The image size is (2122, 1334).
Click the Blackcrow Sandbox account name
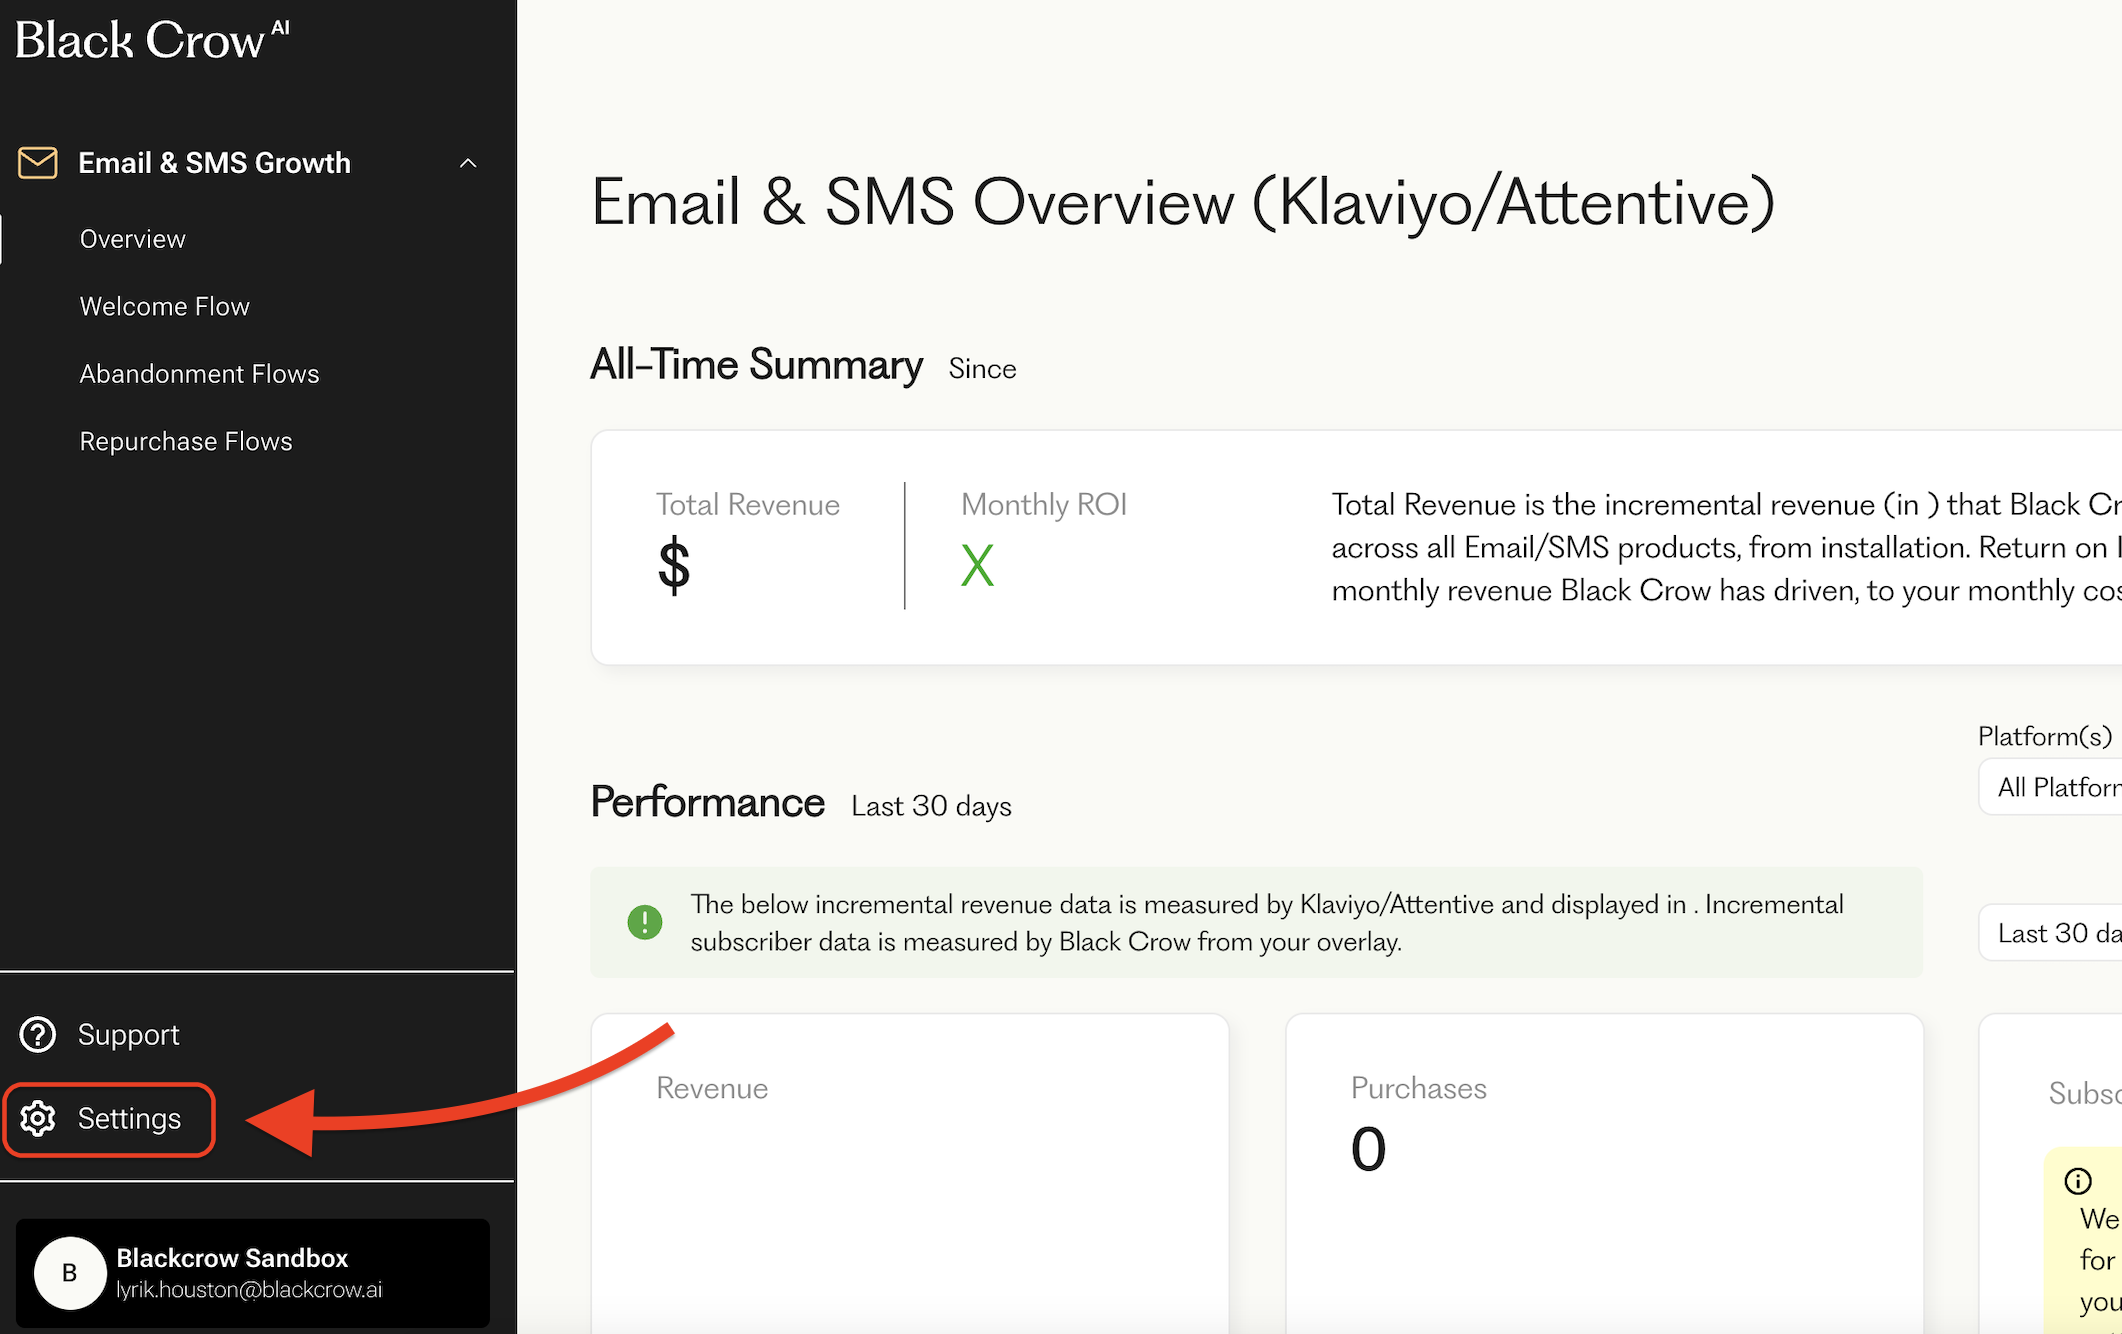click(x=233, y=1258)
